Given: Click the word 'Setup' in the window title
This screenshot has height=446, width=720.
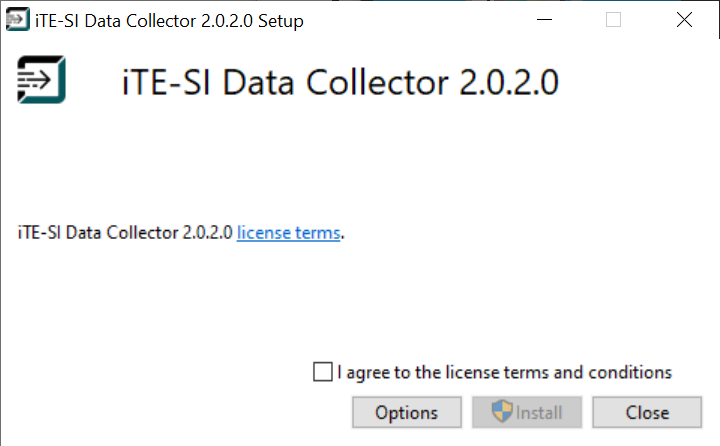Looking at the screenshot, I should point(280,21).
